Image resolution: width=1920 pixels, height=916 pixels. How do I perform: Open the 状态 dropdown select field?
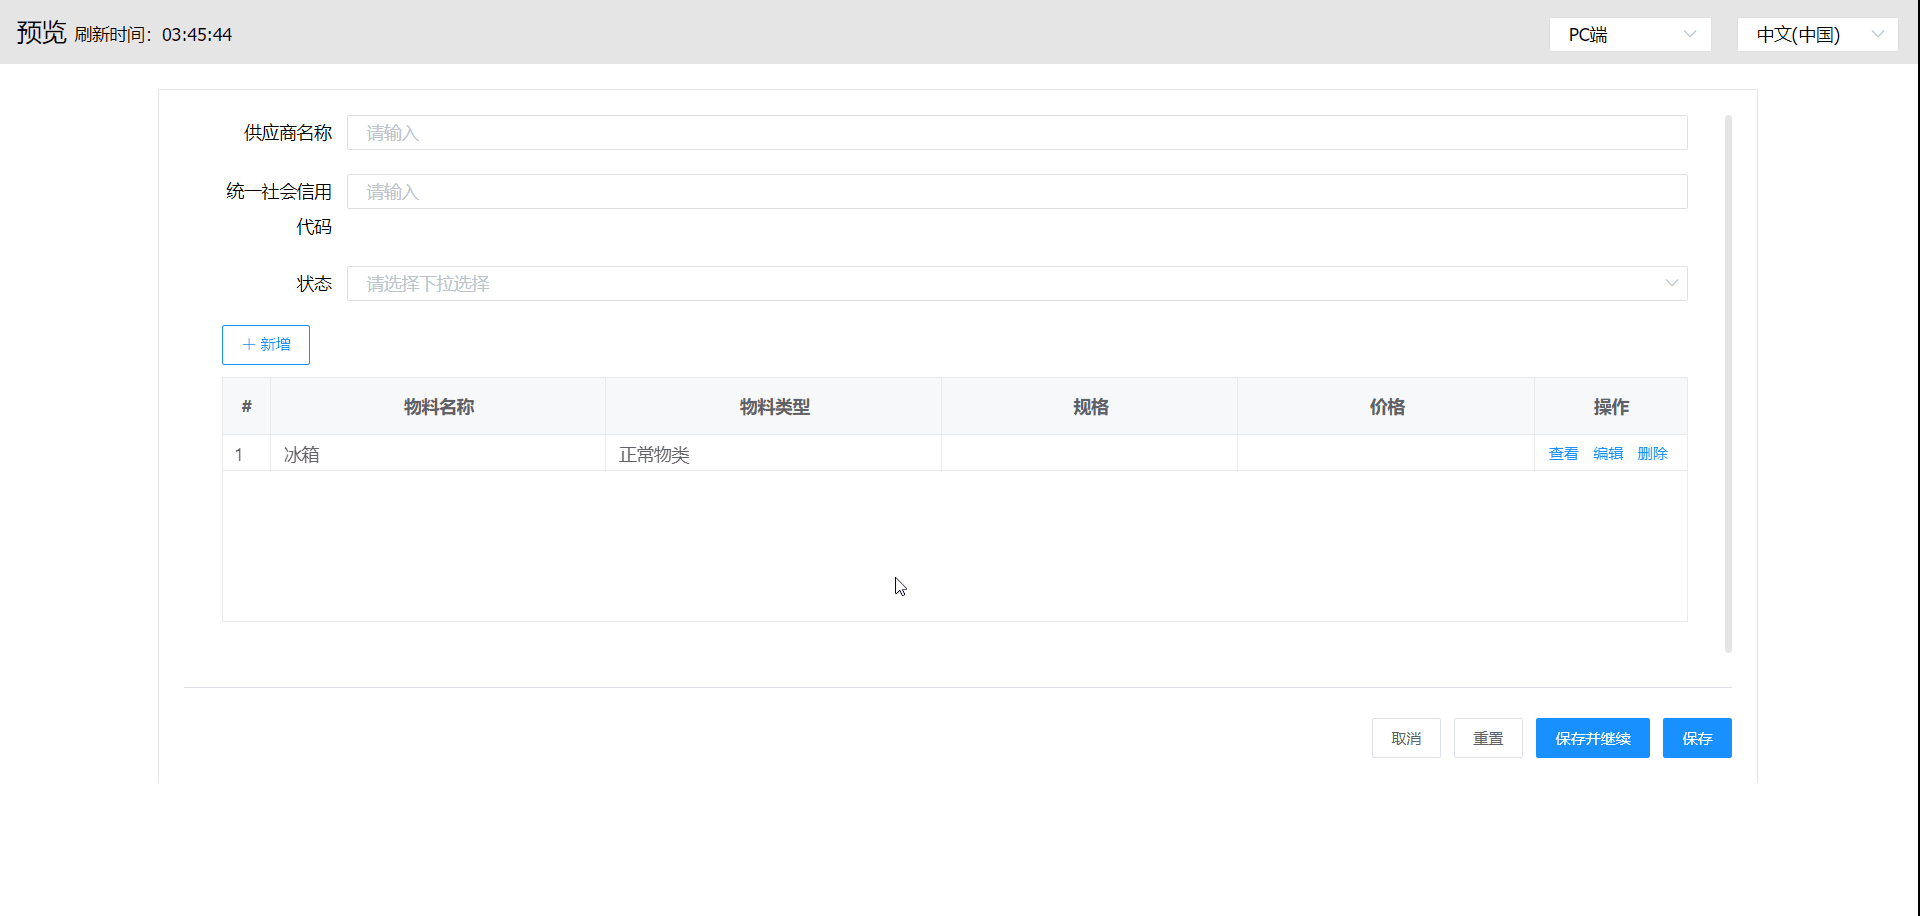pos(1016,284)
